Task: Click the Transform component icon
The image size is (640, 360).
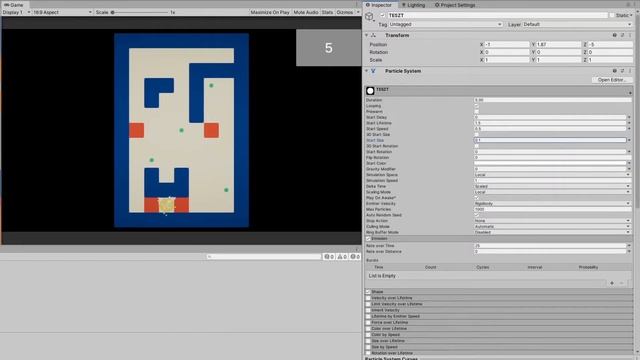Action: 373,36
